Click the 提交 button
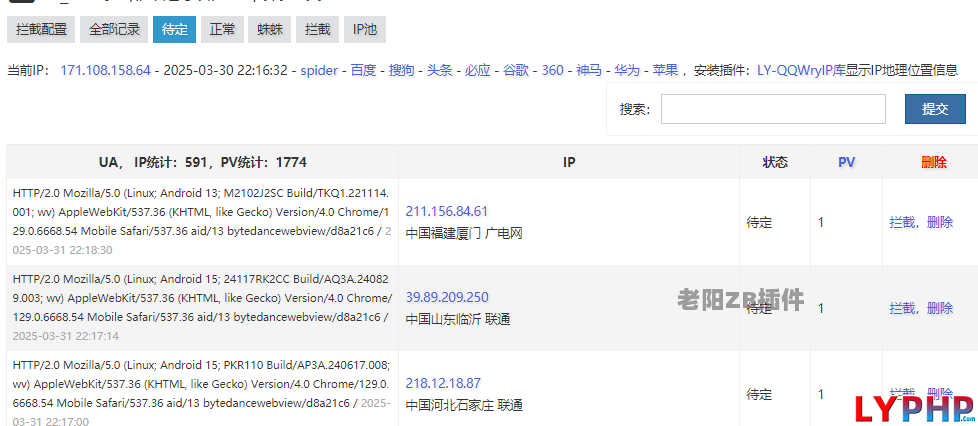This screenshot has width=978, height=426. pyautogui.click(x=935, y=109)
